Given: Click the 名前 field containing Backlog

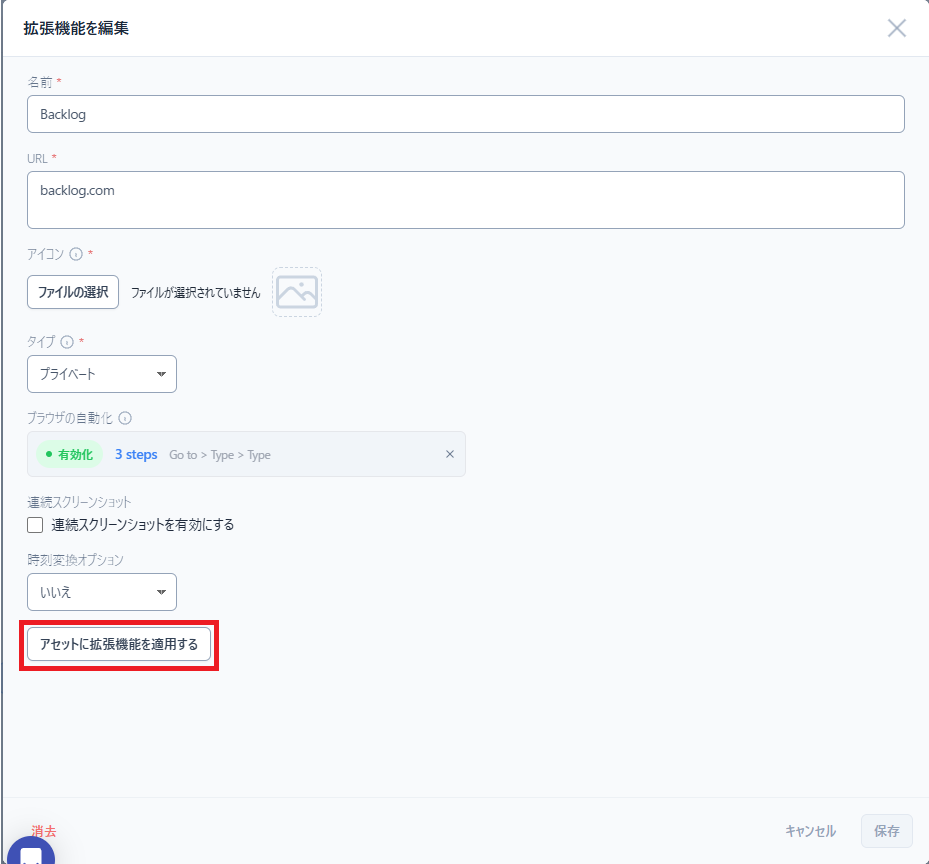Looking at the screenshot, I should pos(465,114).
